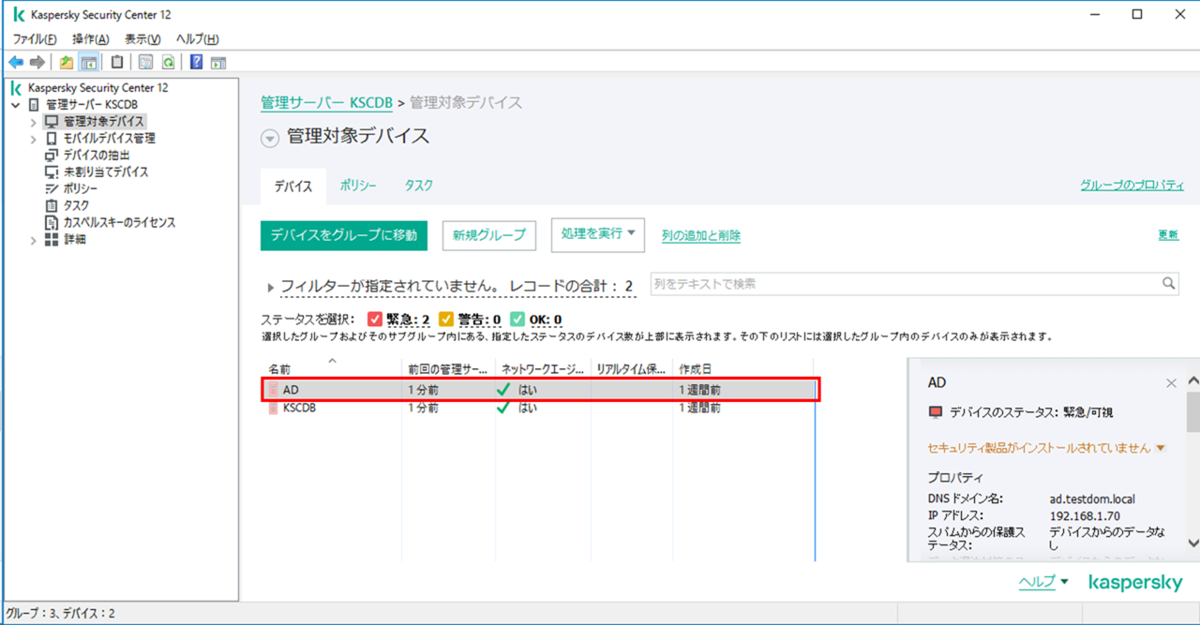The image size is (1200, 625).
Task: Open the 列の追加と削除 link
Action: tap(701, 236)
